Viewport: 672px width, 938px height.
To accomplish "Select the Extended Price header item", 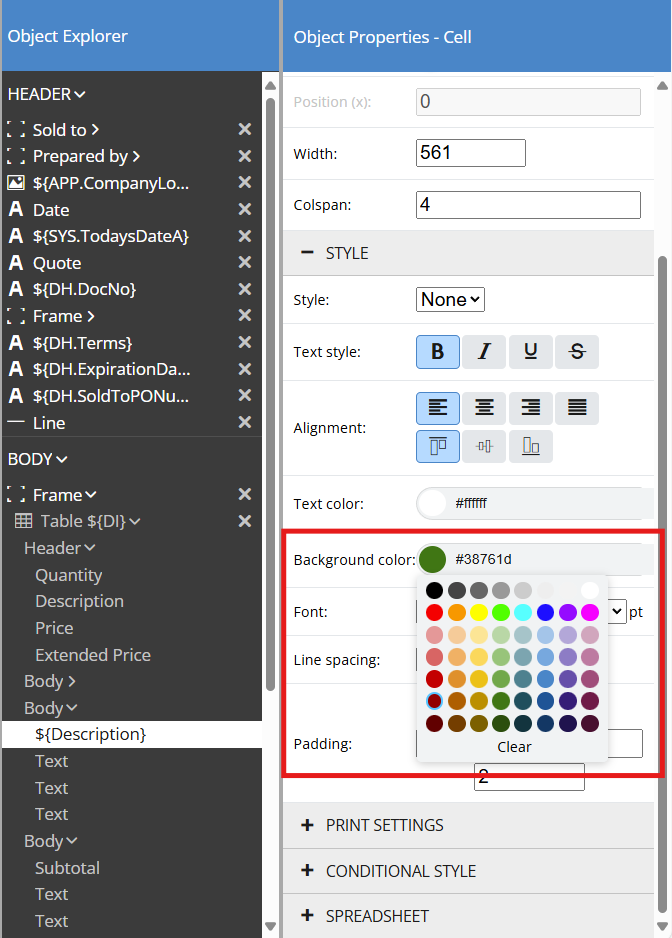I will 93,655.
